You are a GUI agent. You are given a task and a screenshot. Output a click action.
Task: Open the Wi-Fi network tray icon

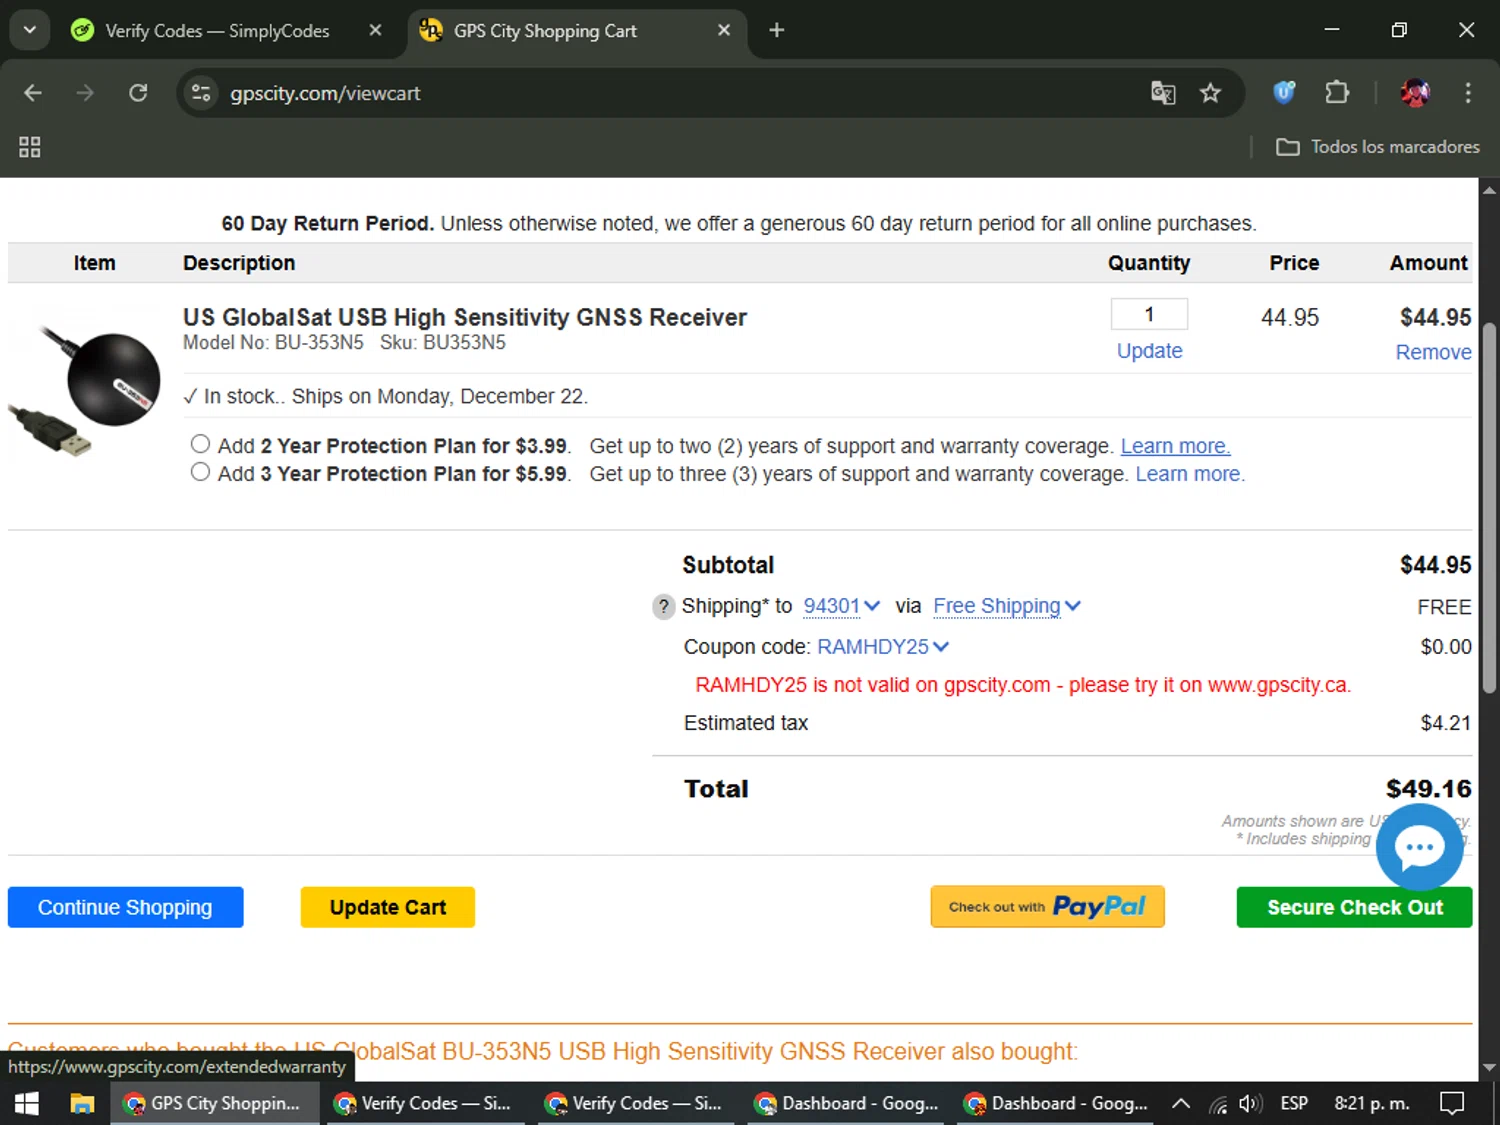coord(1218,1104)
